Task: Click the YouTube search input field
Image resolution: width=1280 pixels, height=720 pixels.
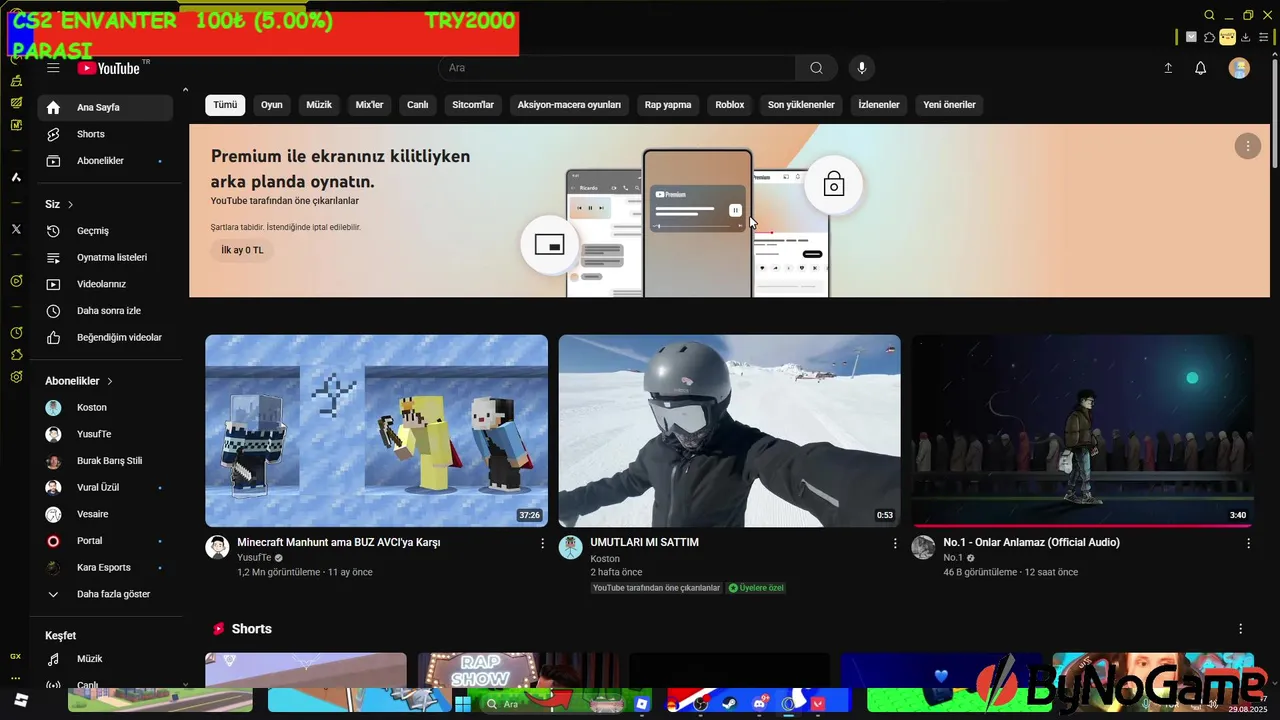Action: click(617, 68)
